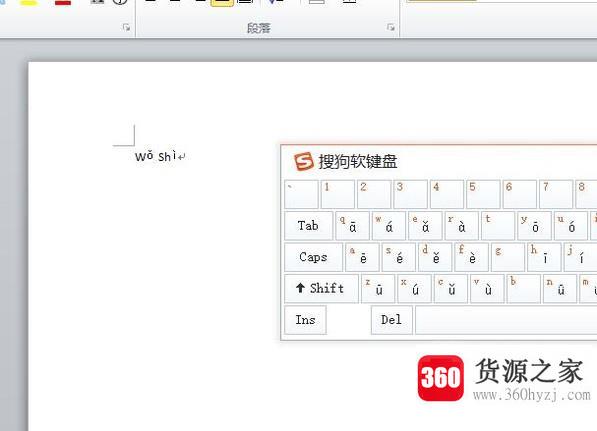Click the b key on the soft keyboard
Viewport: 597px width, 431px height.
tap(524, 288)
